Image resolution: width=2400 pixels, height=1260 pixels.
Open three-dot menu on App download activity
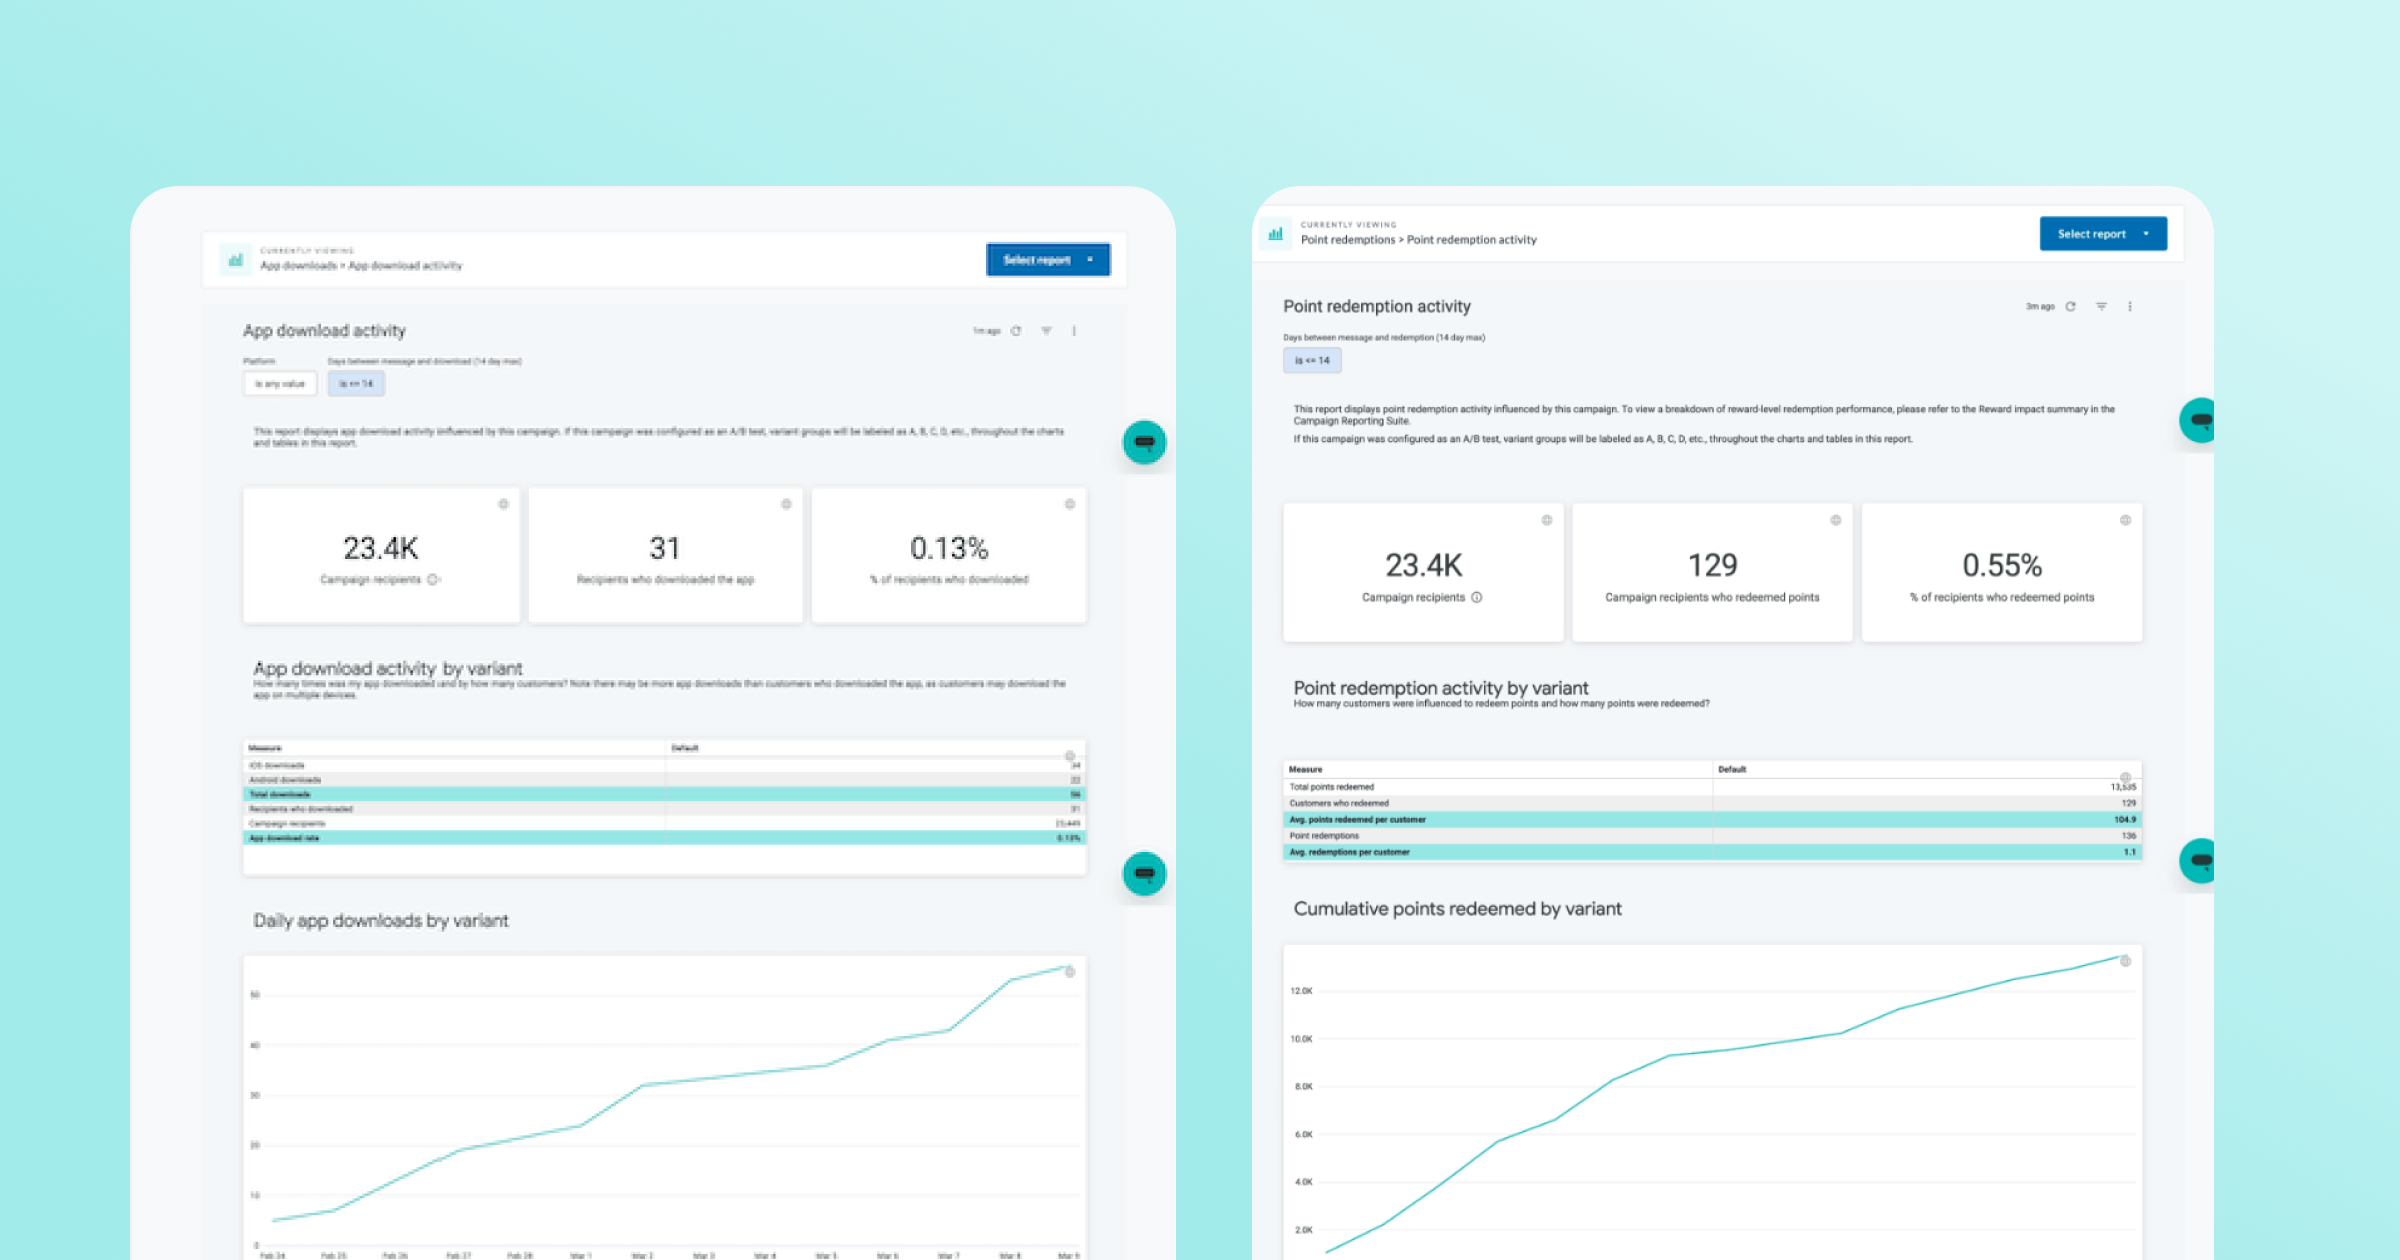point(1074,331)
